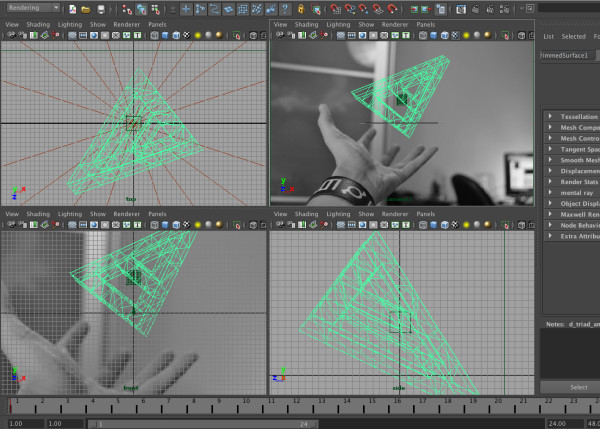Screen dimensions: 600x429
Task: Expand the Mesh Controls section
Action: 572,138
